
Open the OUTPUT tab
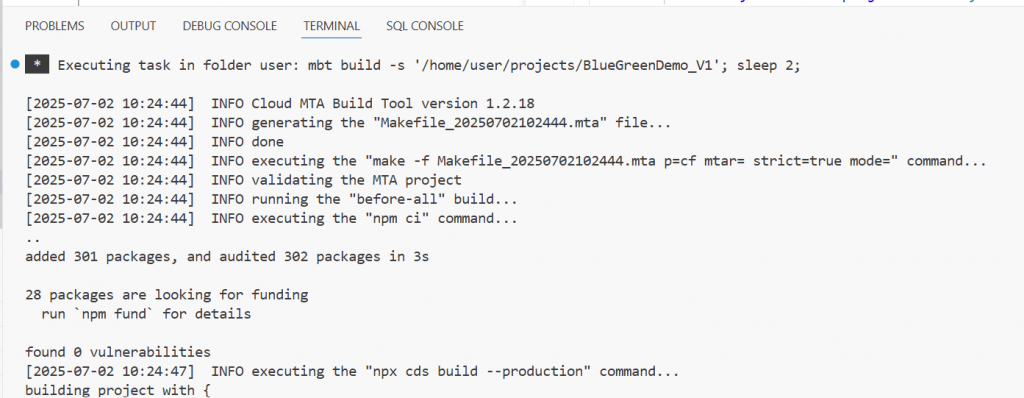133,26
